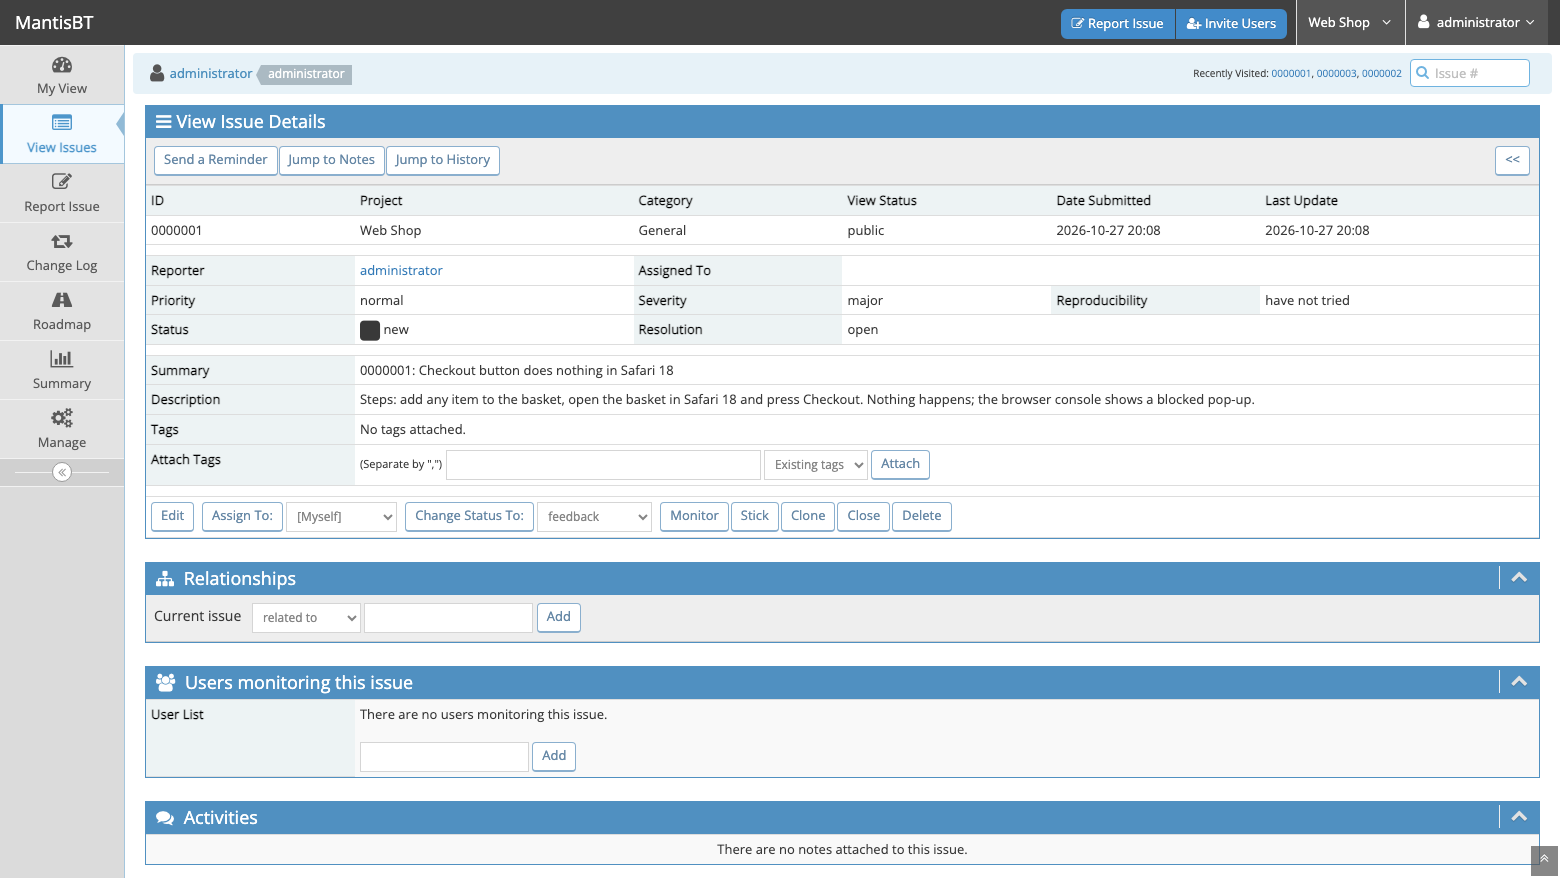Open the Roadmap sidebar icon
1560x878 pixels.
[62, 300]
